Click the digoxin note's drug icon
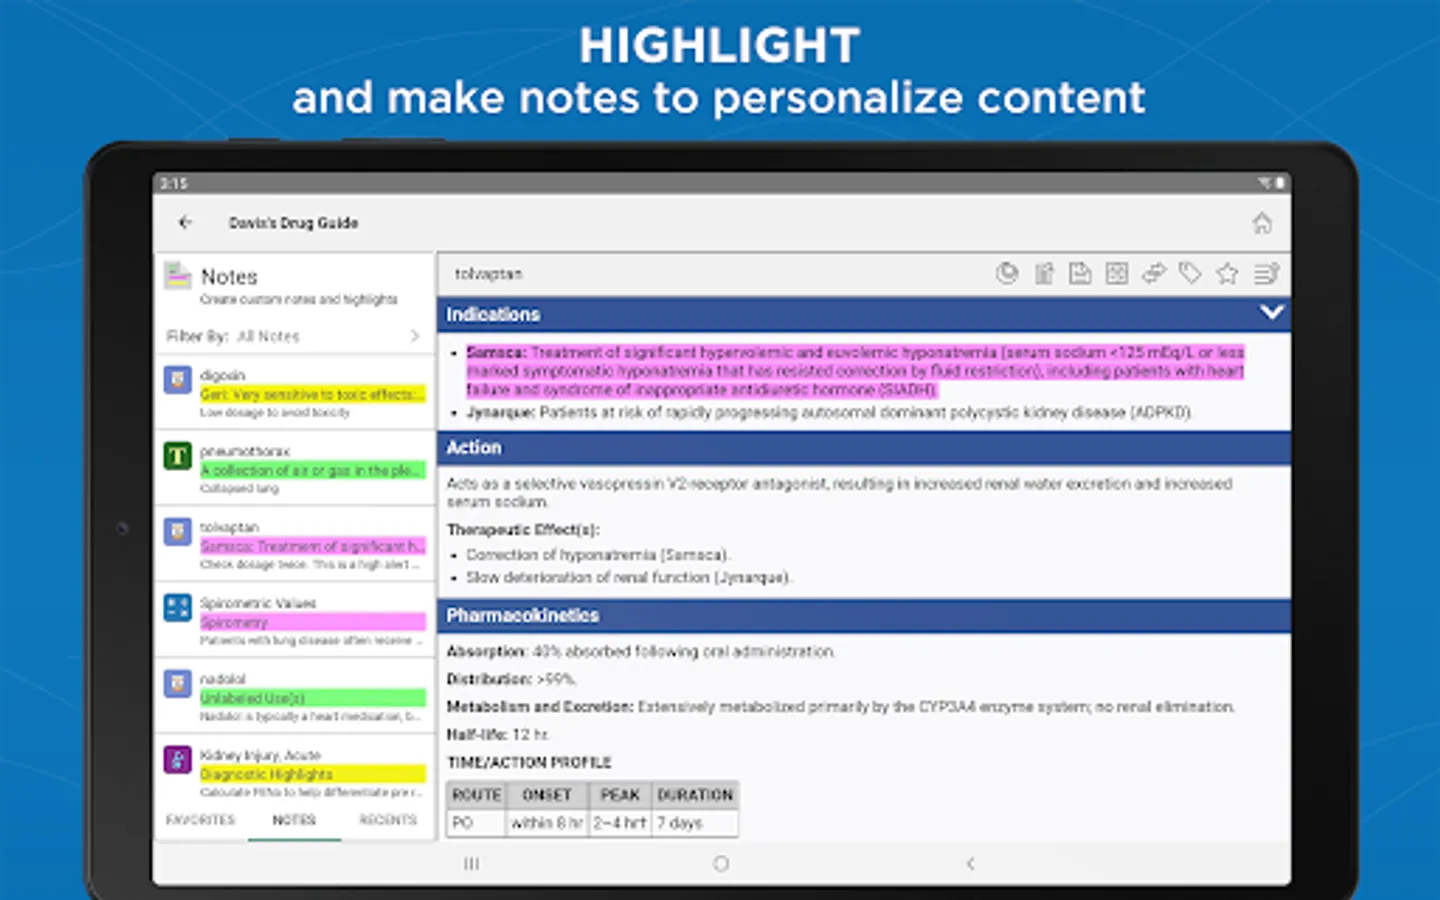This screenshot has height=900, width=1440. point(178,380)
